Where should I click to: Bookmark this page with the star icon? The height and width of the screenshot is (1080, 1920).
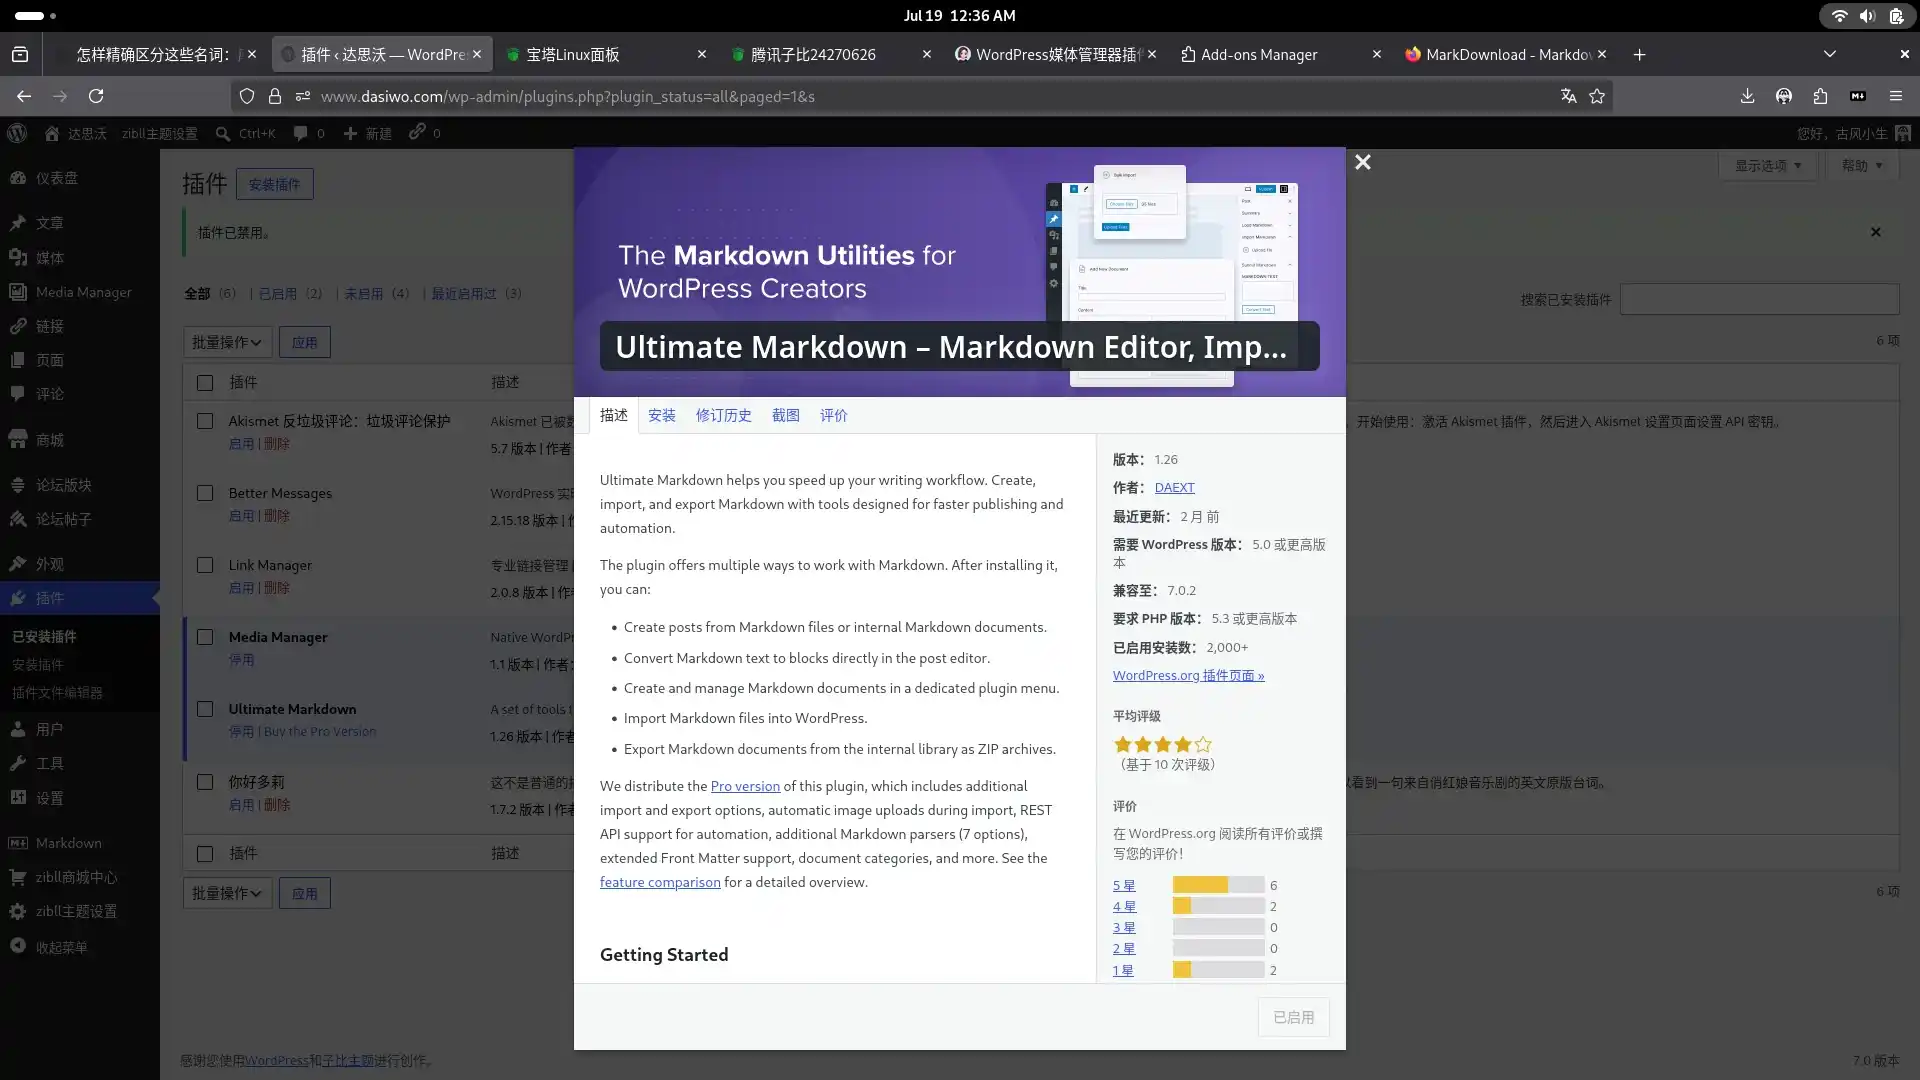(x=1597, y=96)
